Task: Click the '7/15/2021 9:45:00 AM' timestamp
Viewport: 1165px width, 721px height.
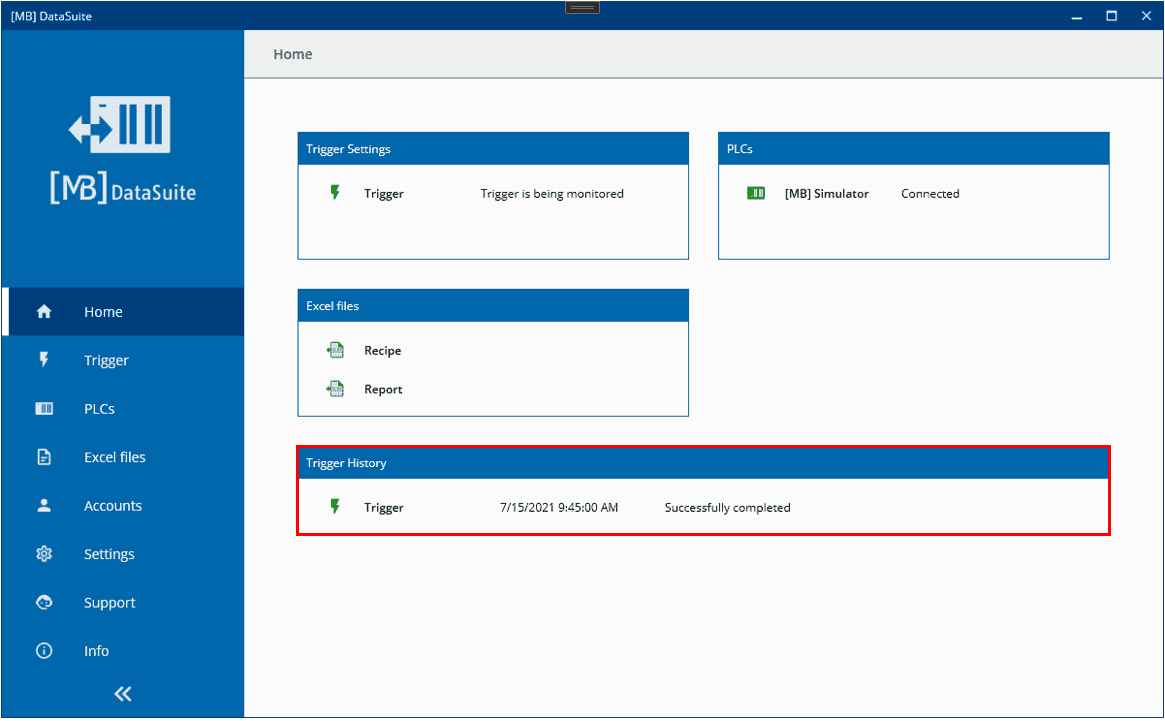Action: click(559, 507)
